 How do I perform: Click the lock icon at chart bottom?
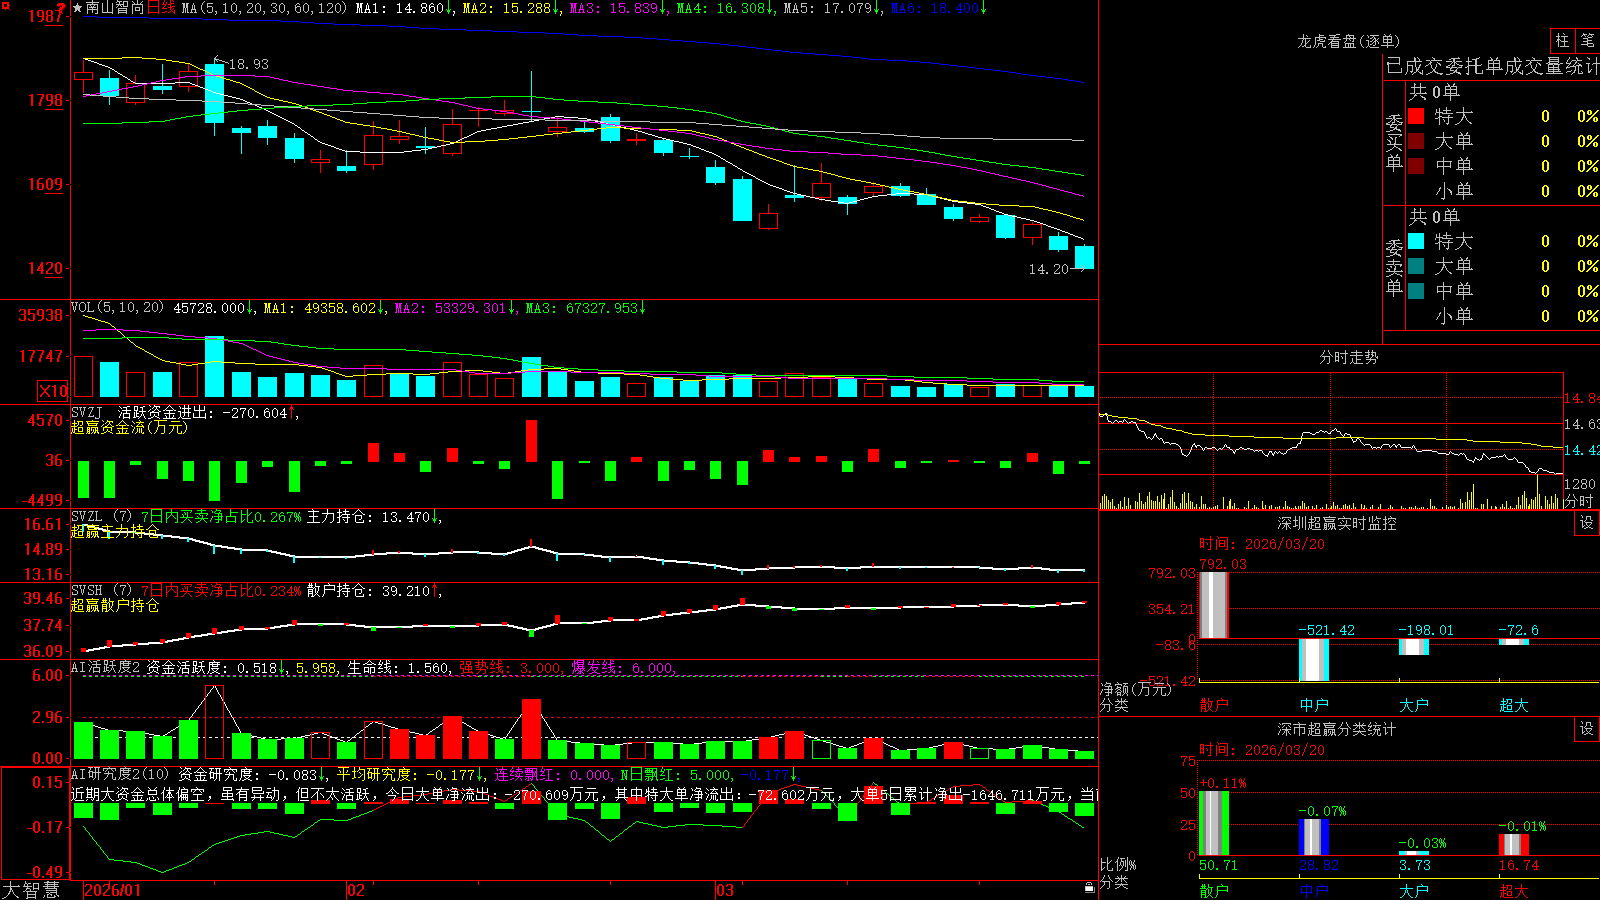point(1090,888)
